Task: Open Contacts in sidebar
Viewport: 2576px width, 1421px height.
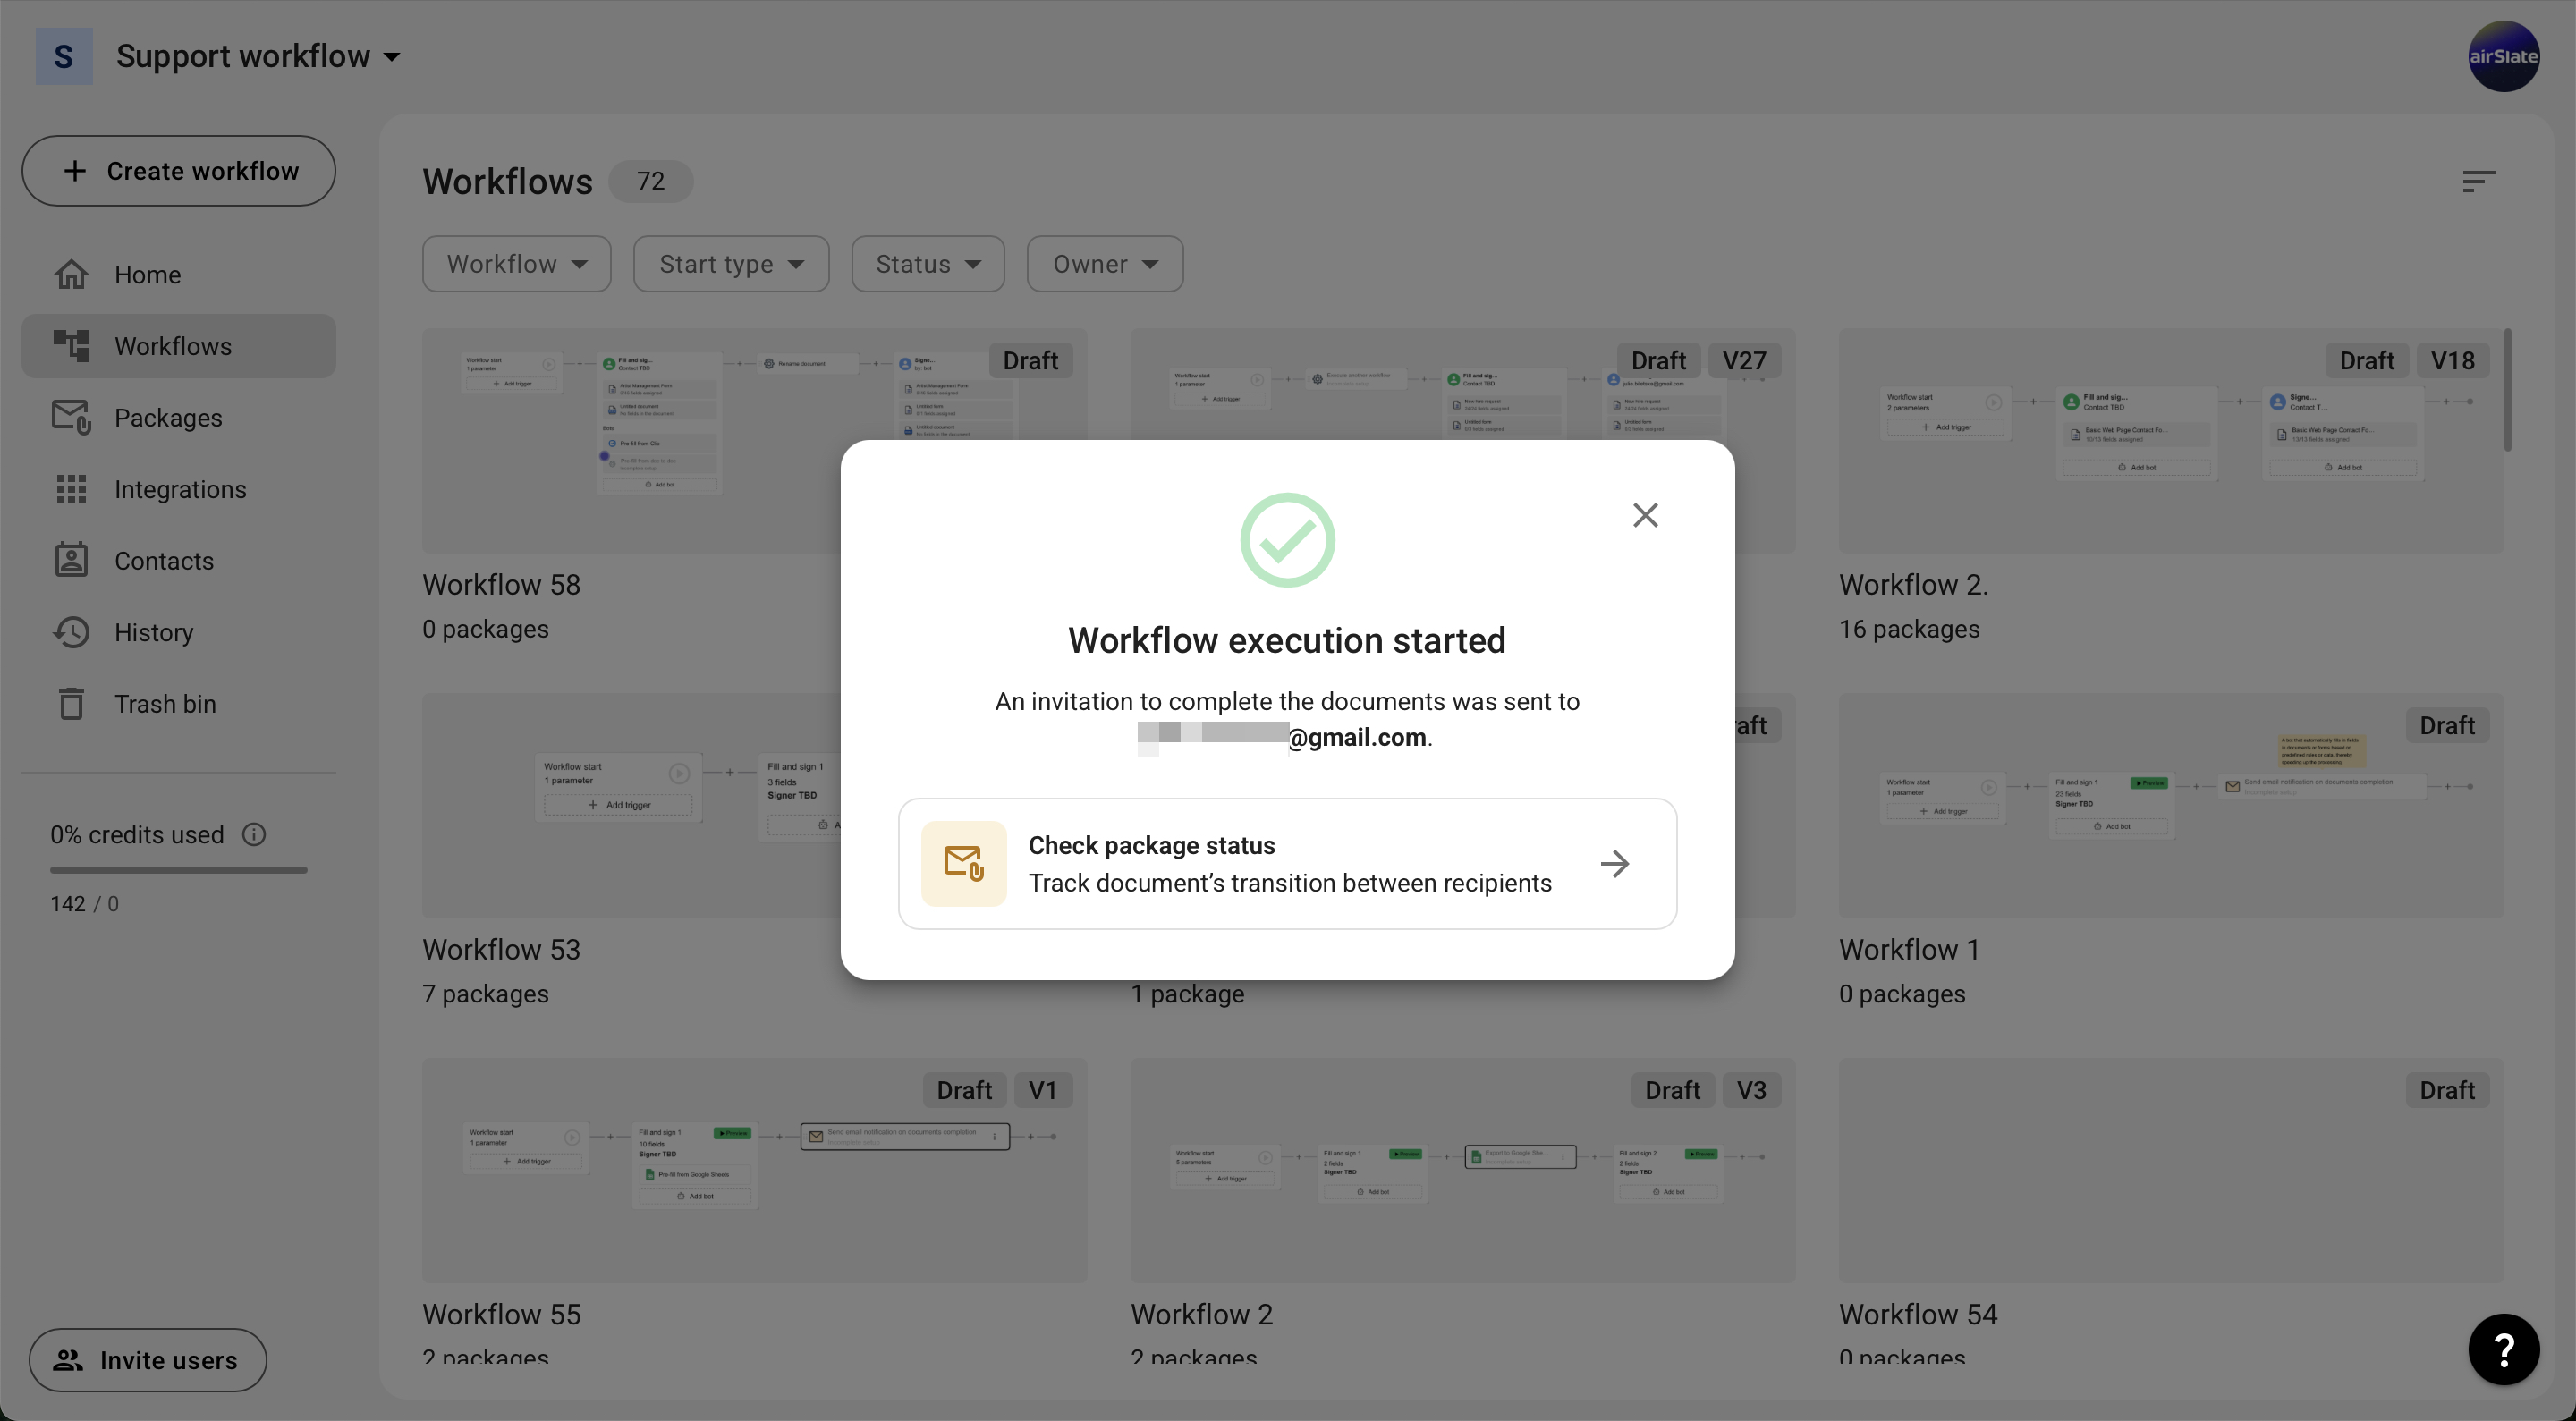Action: click(179, 560)
